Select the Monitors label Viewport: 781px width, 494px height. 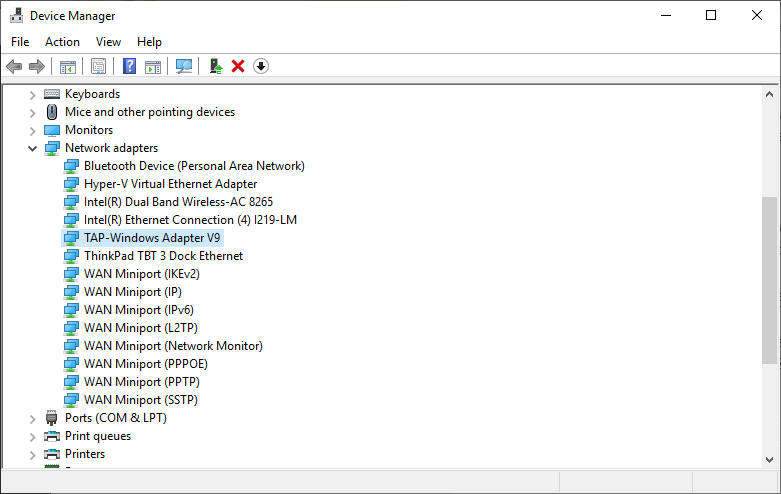89,129
